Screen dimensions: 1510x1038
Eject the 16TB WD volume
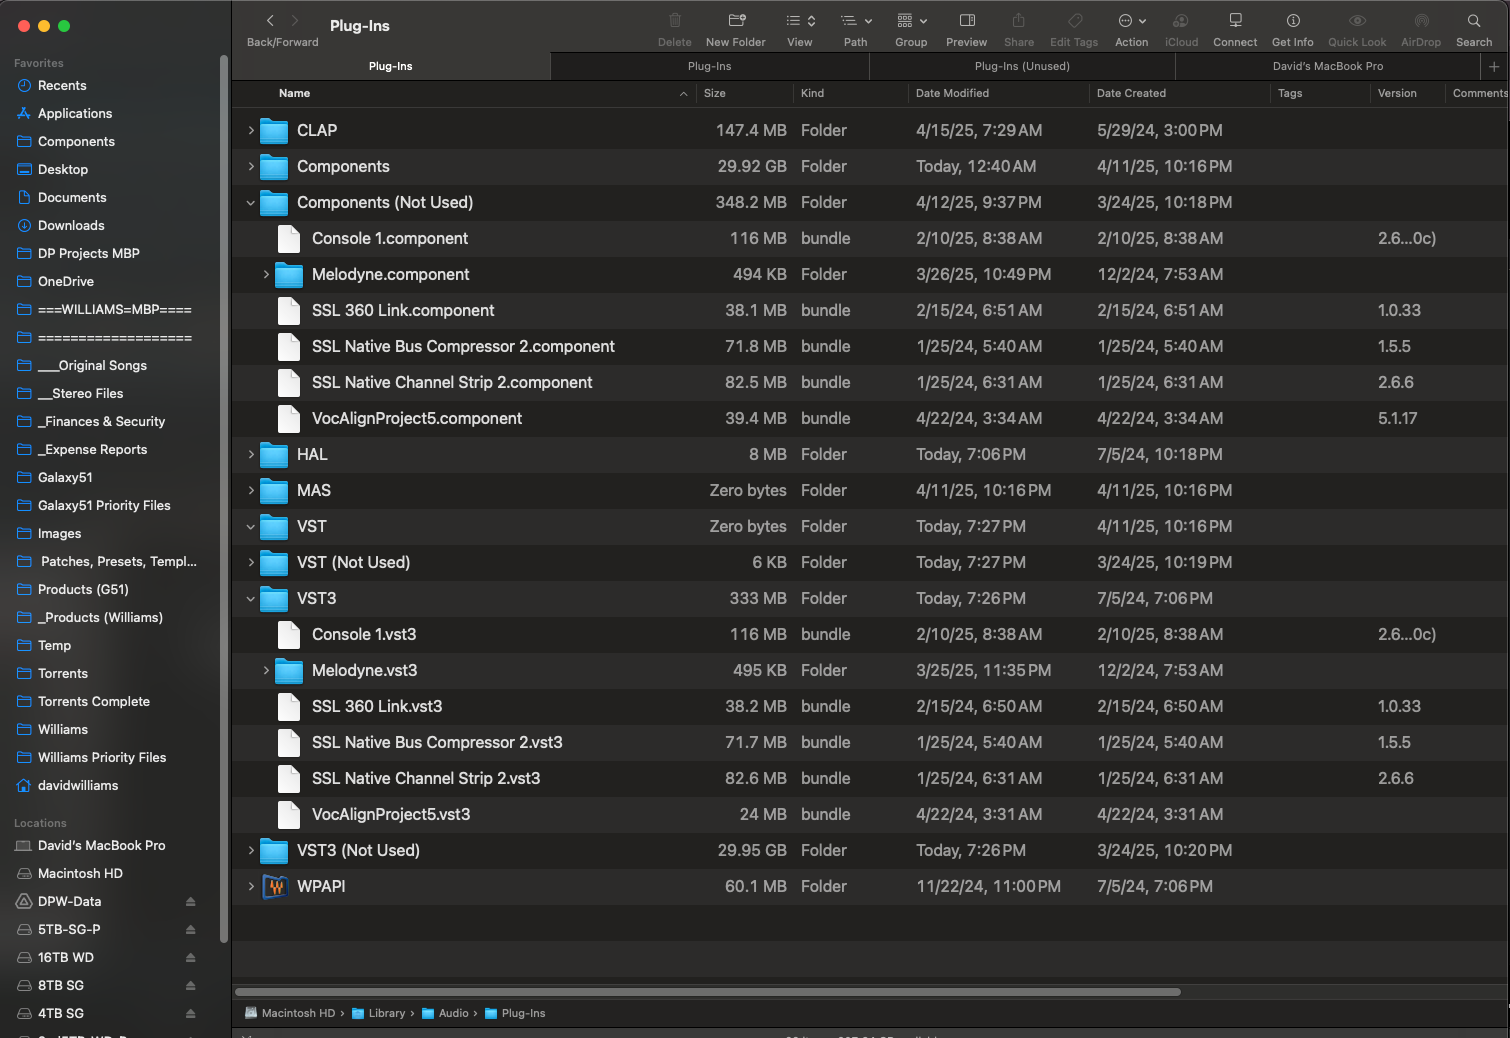[190, 957]
